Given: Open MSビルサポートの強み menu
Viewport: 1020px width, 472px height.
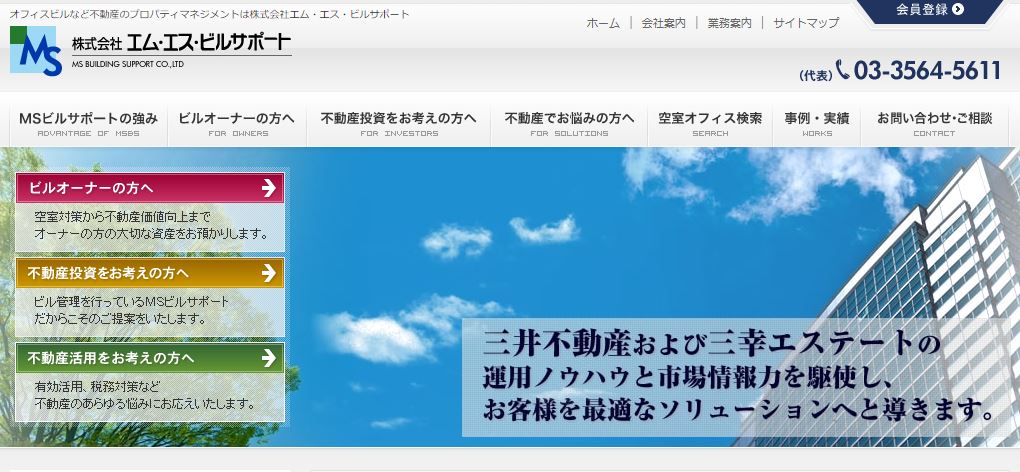Looking at the screenshot, I should point(88,124).
